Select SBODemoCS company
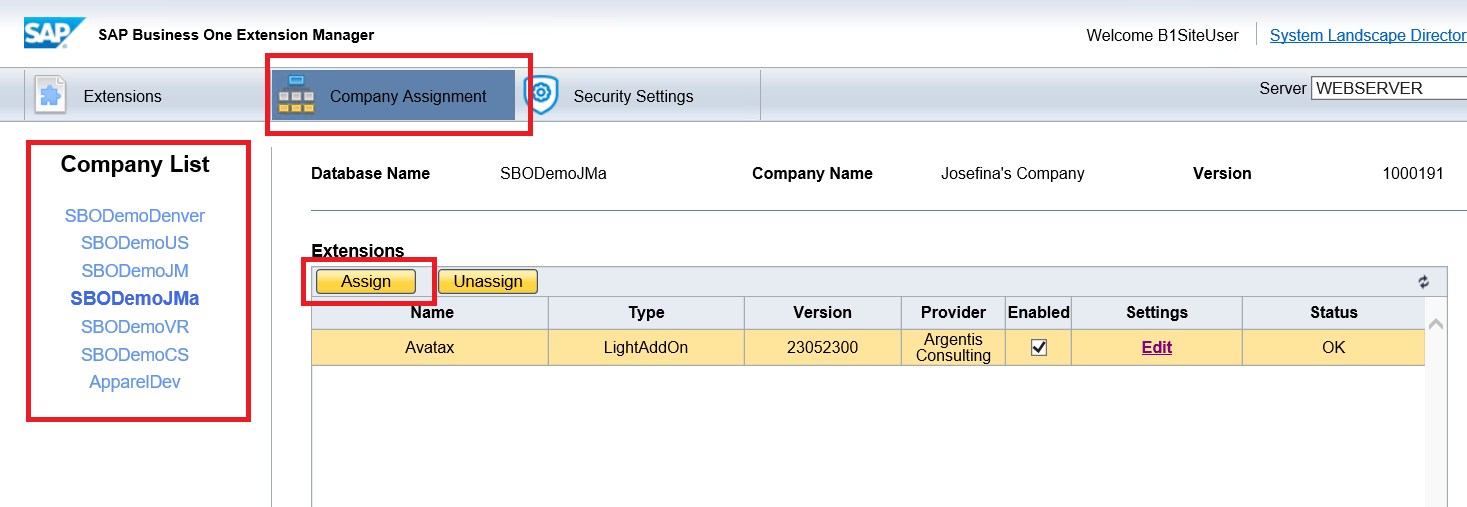The height and width of the screenshot is (507, 1467). (135, 354)
